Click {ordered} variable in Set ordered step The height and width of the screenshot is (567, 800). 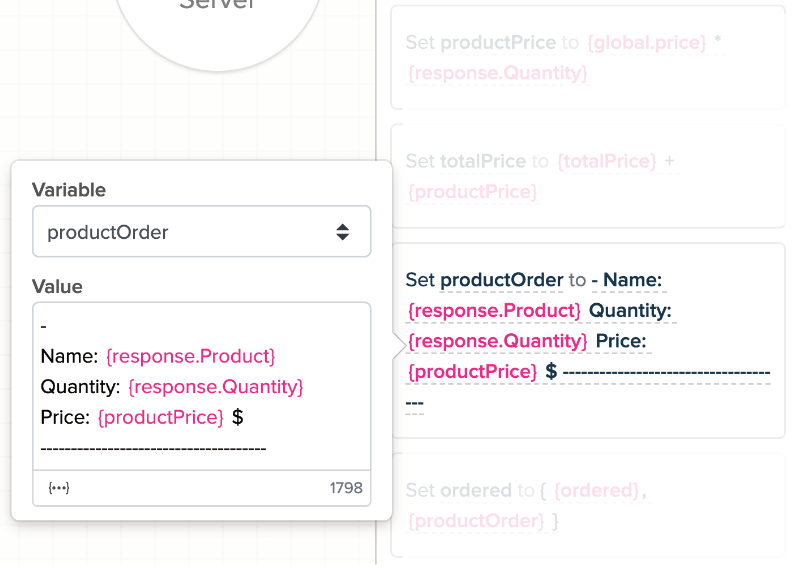tap(596, 490)
